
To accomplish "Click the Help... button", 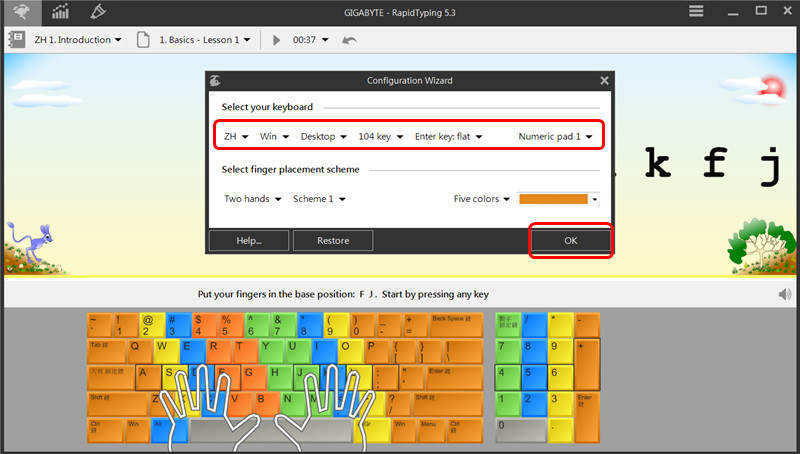I will pos(249,240).
